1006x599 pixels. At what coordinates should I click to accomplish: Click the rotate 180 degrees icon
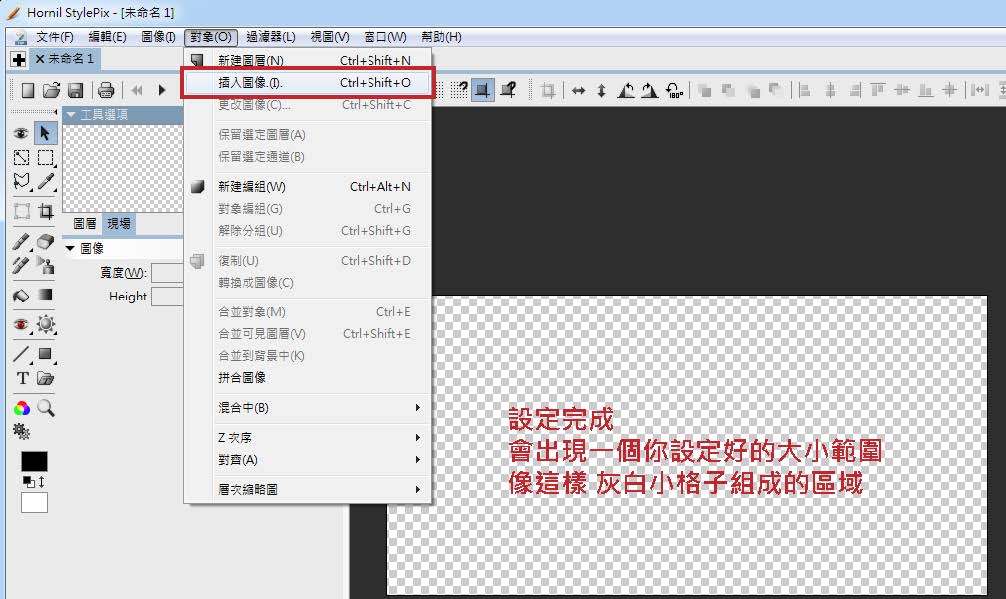(674, 90)
